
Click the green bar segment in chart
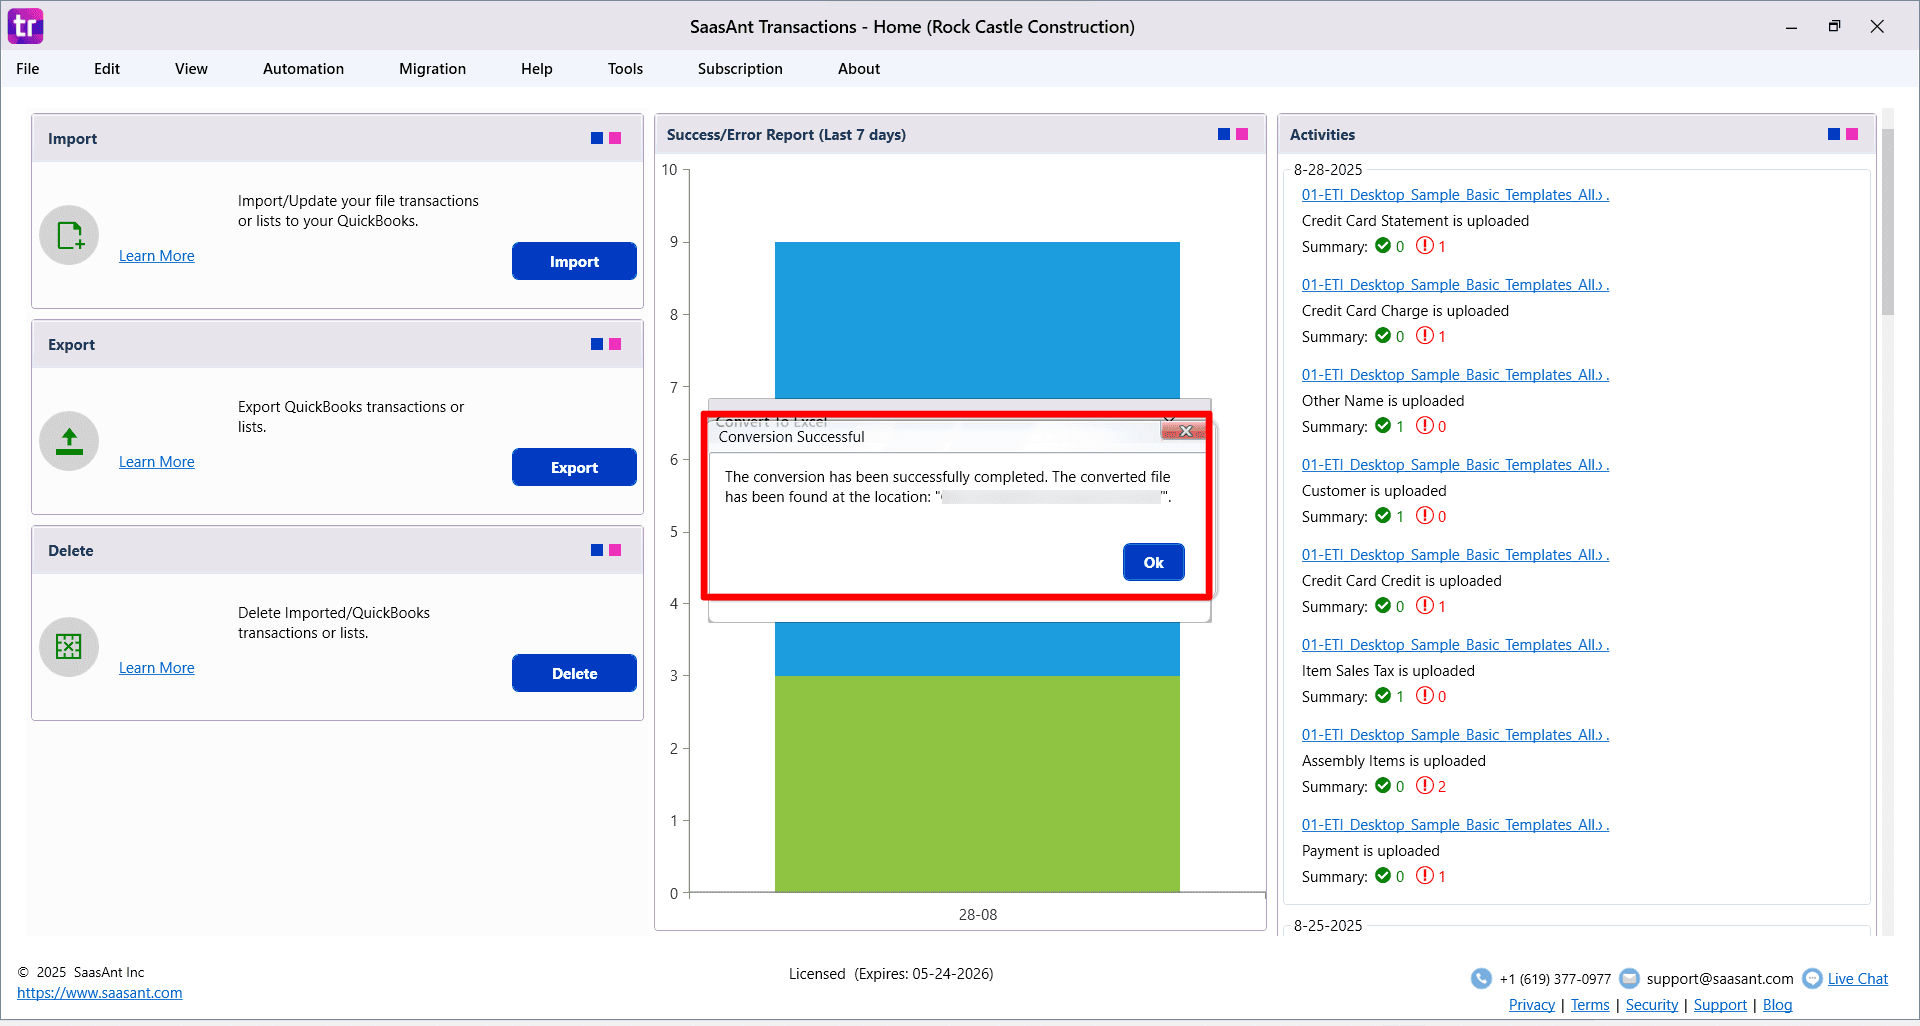[x=977, y=783]
